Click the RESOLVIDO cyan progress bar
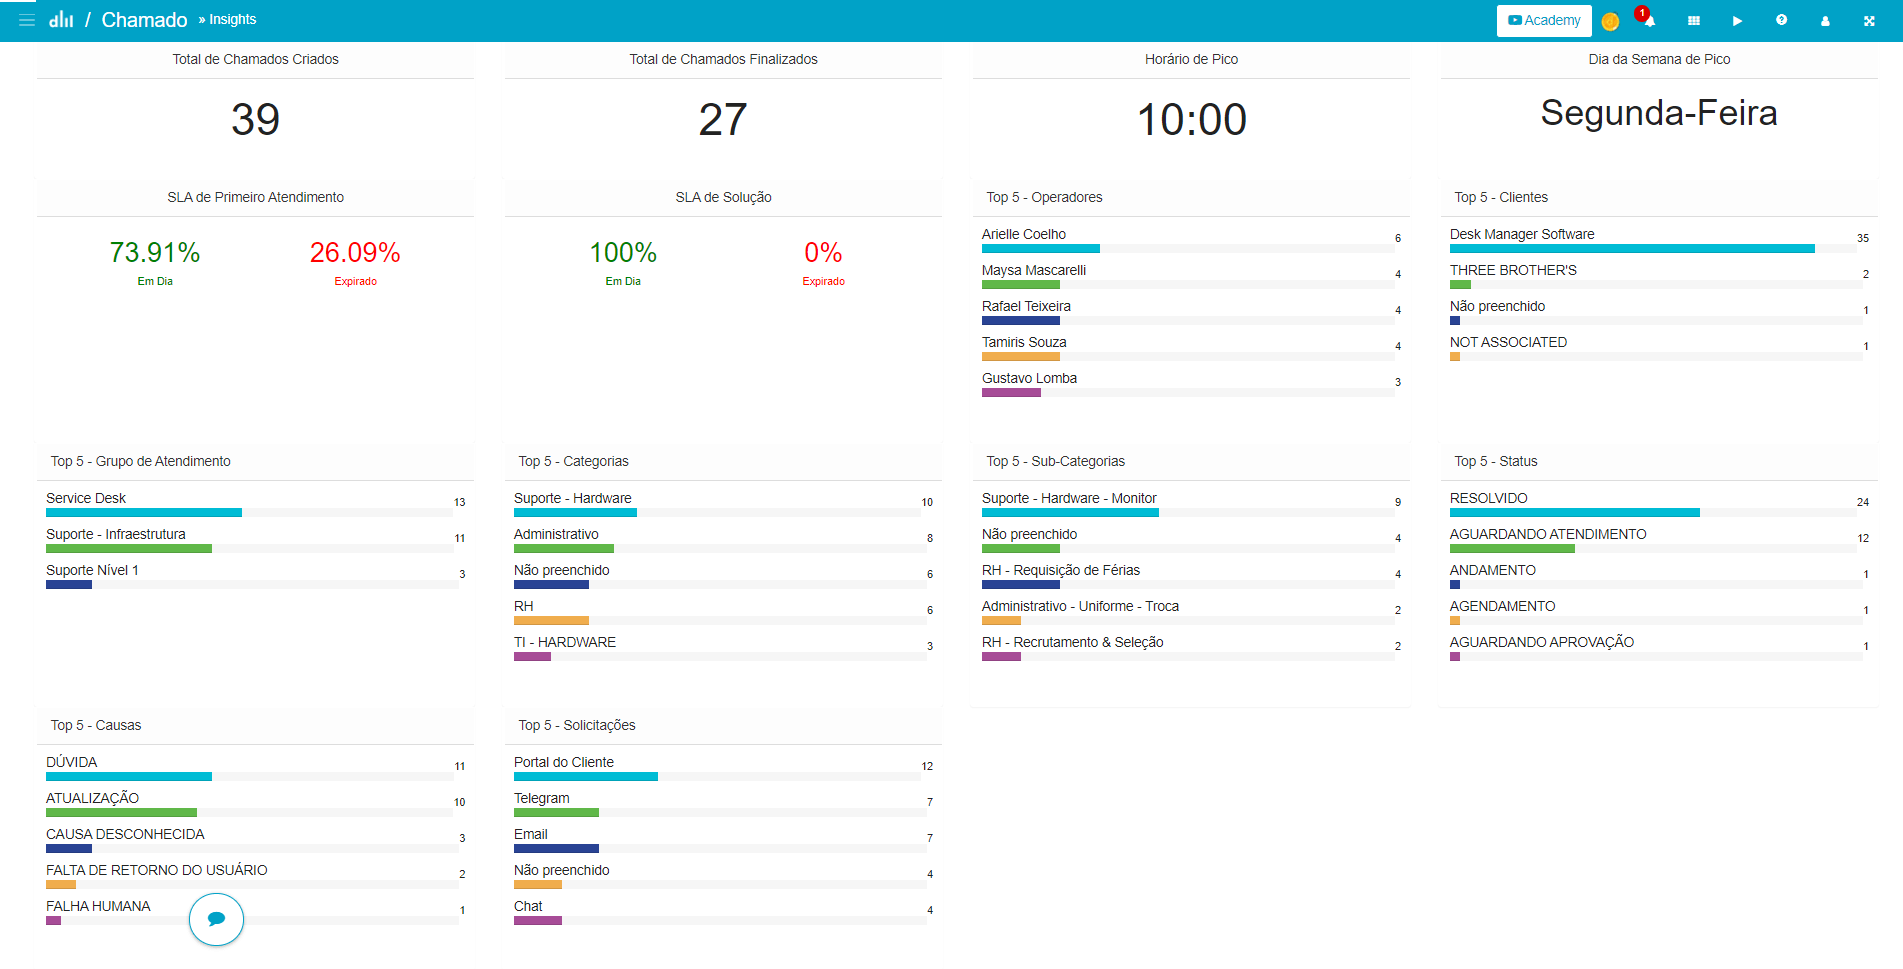This screenshot has height=969, width=1903. pos(1574,513)
